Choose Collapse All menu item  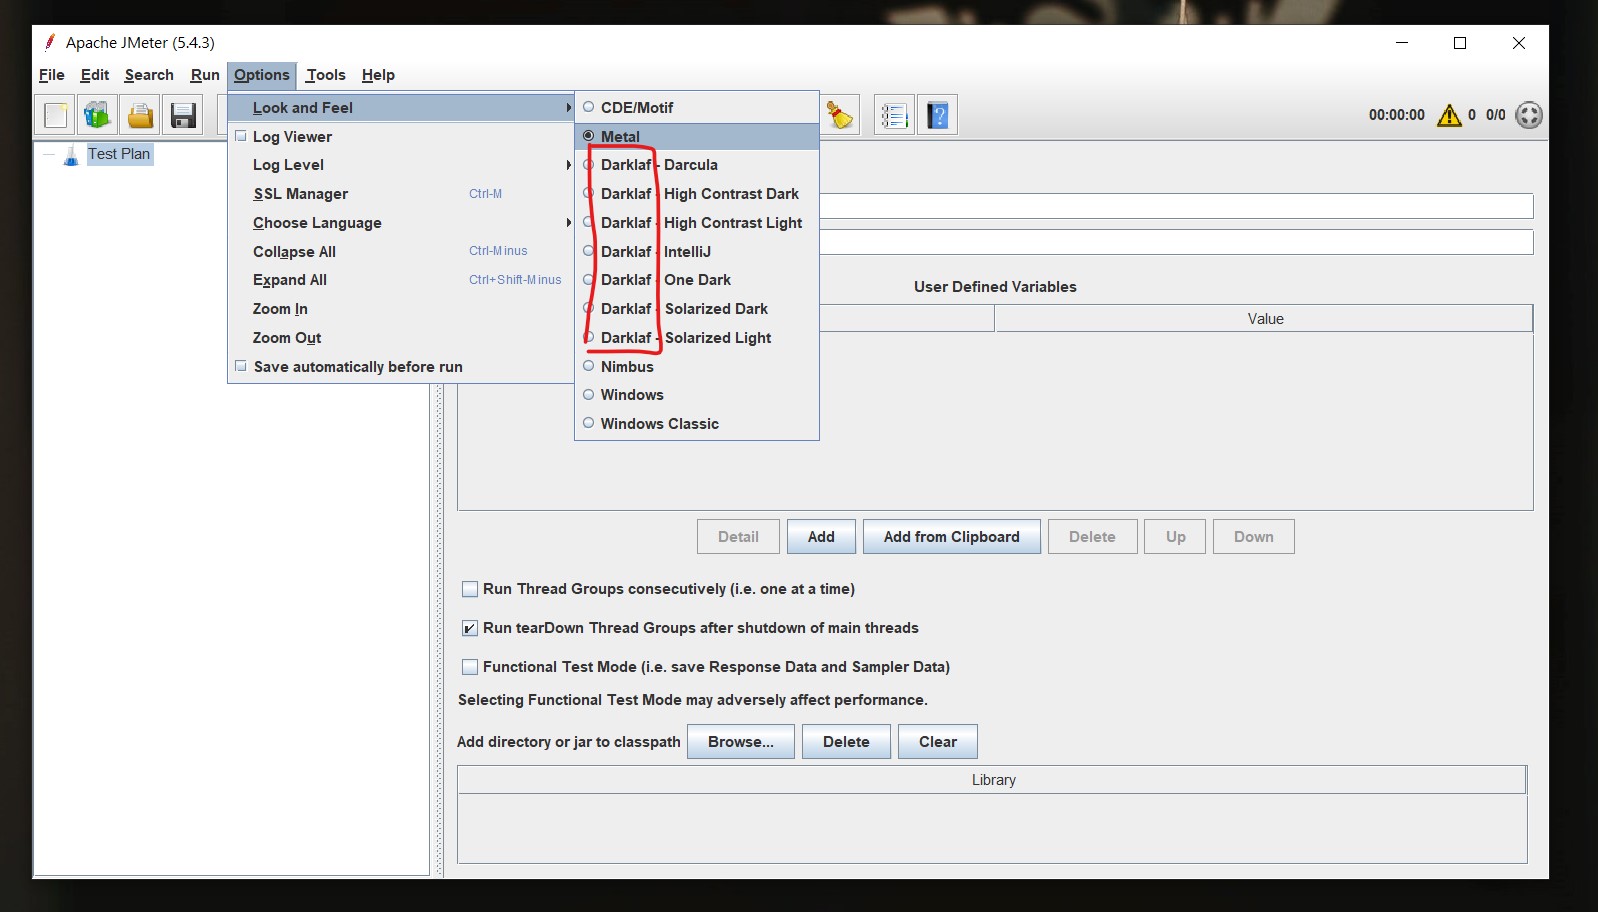click(x=401, y=252)
